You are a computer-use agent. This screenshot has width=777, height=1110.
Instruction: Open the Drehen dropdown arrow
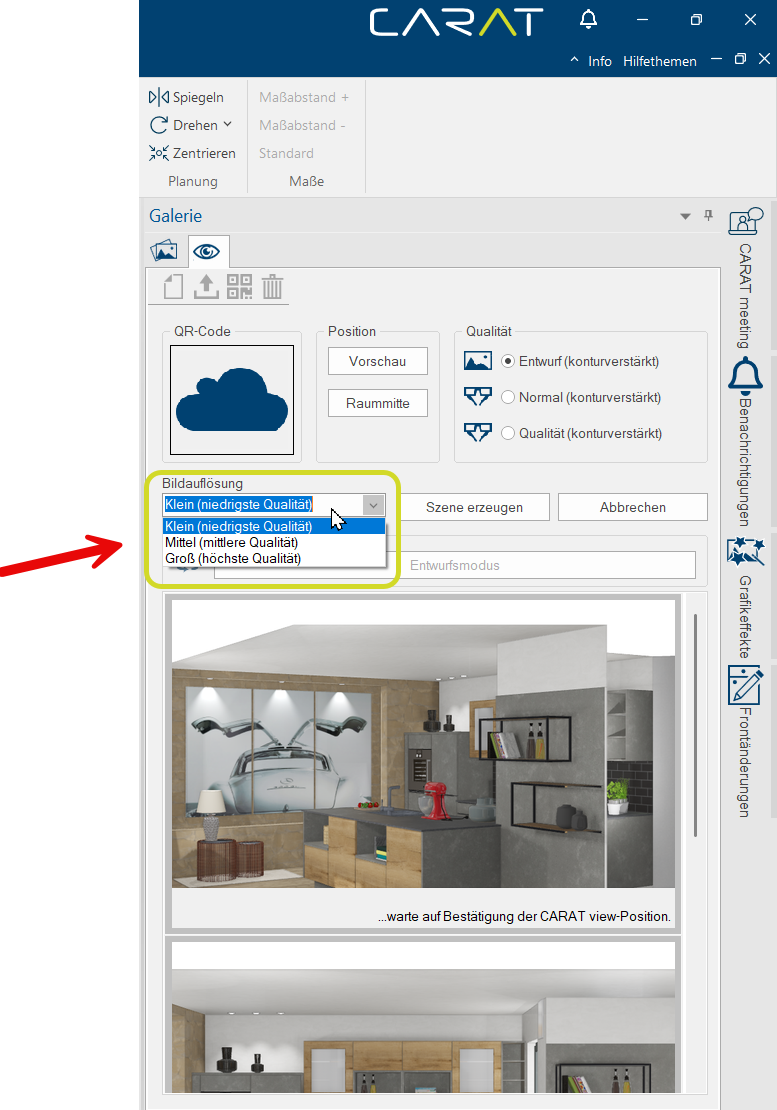coord(227,125)
